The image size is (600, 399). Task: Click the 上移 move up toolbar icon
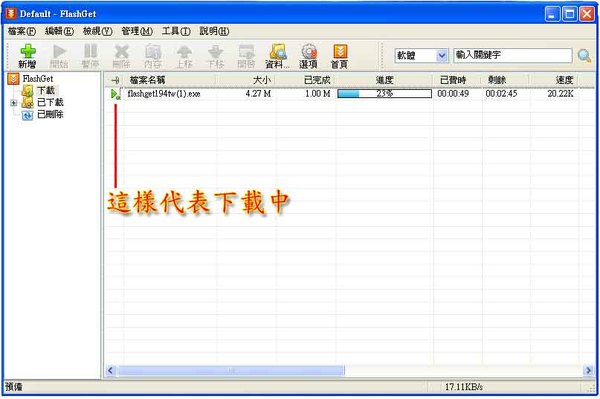point(184,56)
